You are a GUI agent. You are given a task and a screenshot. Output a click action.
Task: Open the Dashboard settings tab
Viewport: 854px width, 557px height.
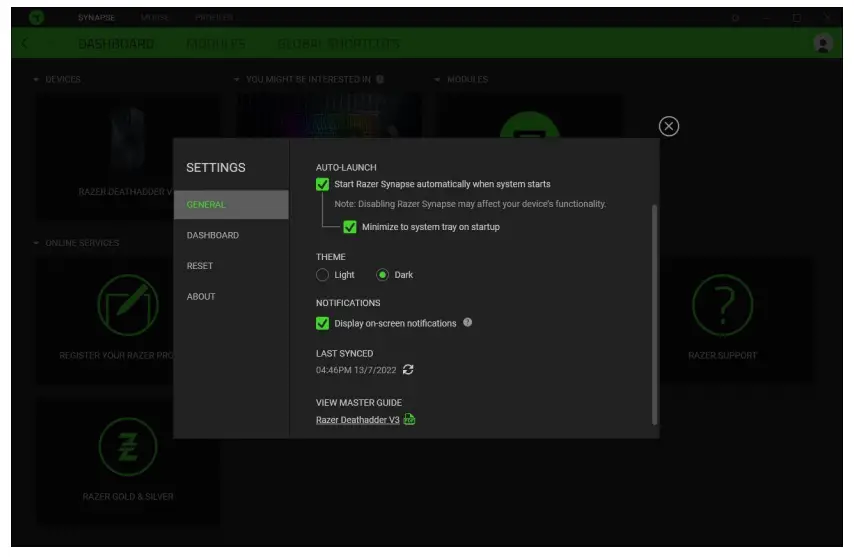click(212, 235)
